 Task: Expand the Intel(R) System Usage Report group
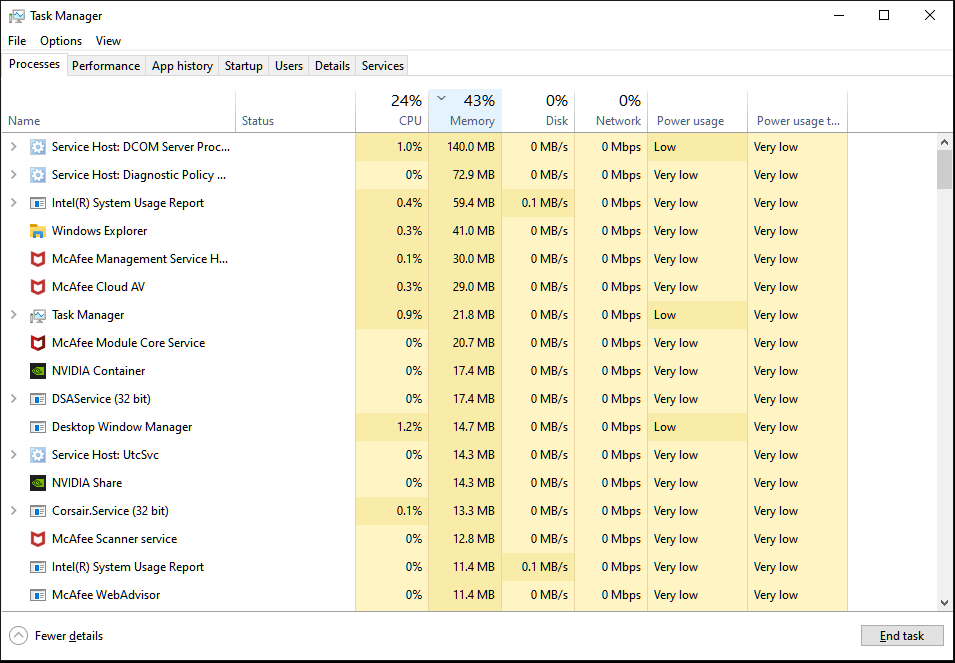13,203
